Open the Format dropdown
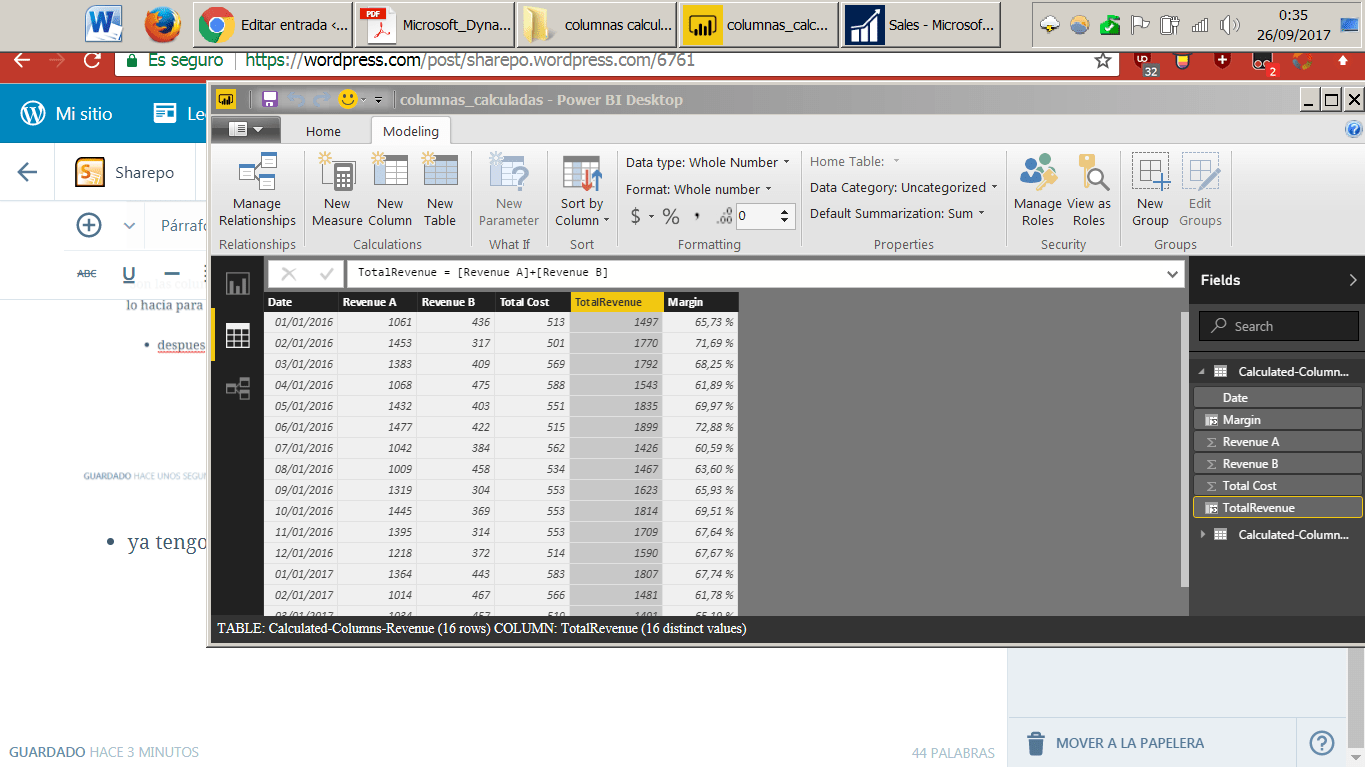Screen dimensions: 1365x767 (699, 189)
